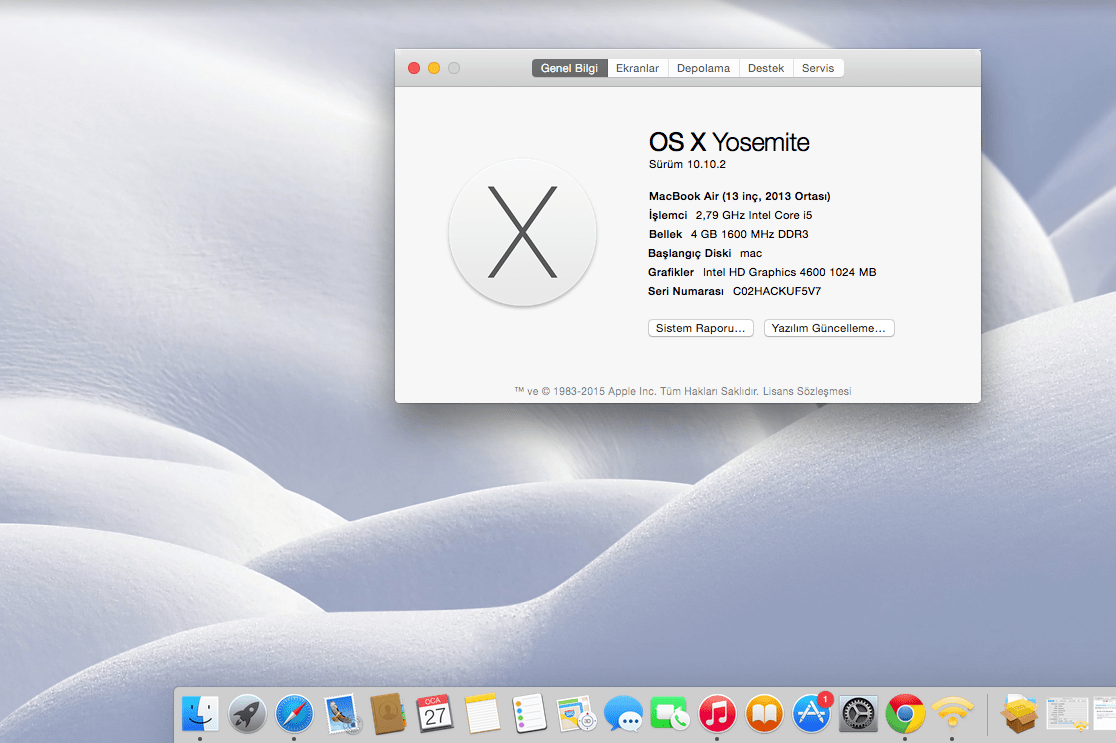Open App Store icon with badge
The width and height of the screenshot is (1116, 743).
(811, 714)
